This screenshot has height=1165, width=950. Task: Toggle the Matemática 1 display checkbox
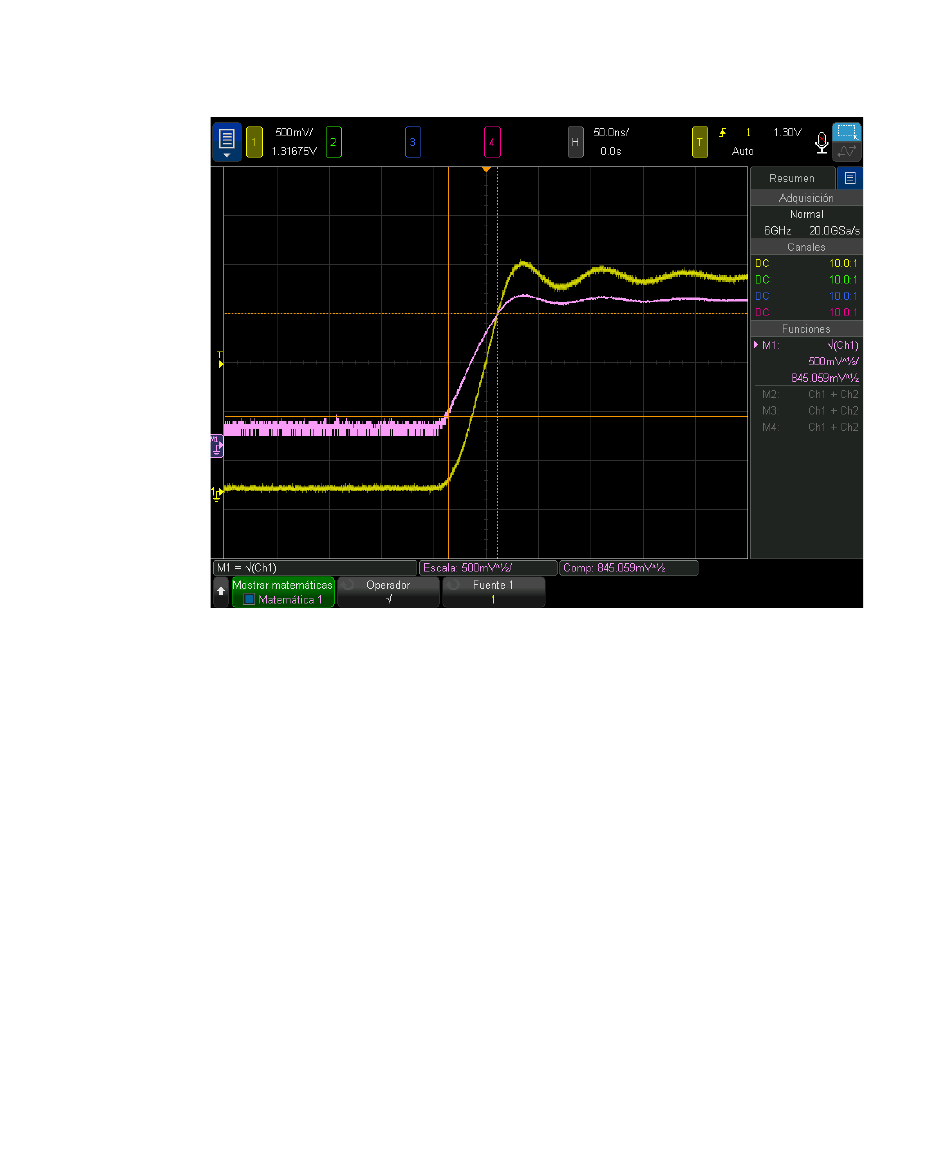tap(250, 600)
